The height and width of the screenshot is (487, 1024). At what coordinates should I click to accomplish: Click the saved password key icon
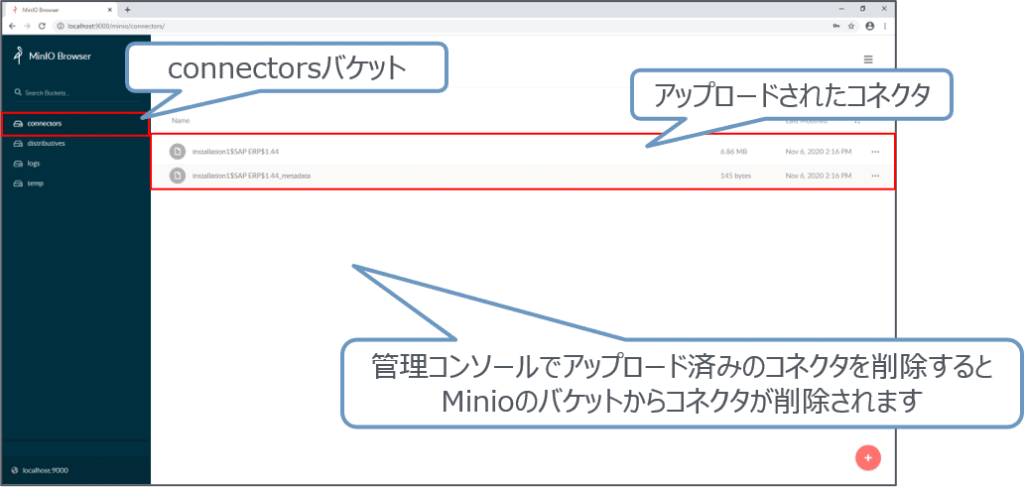835,26
